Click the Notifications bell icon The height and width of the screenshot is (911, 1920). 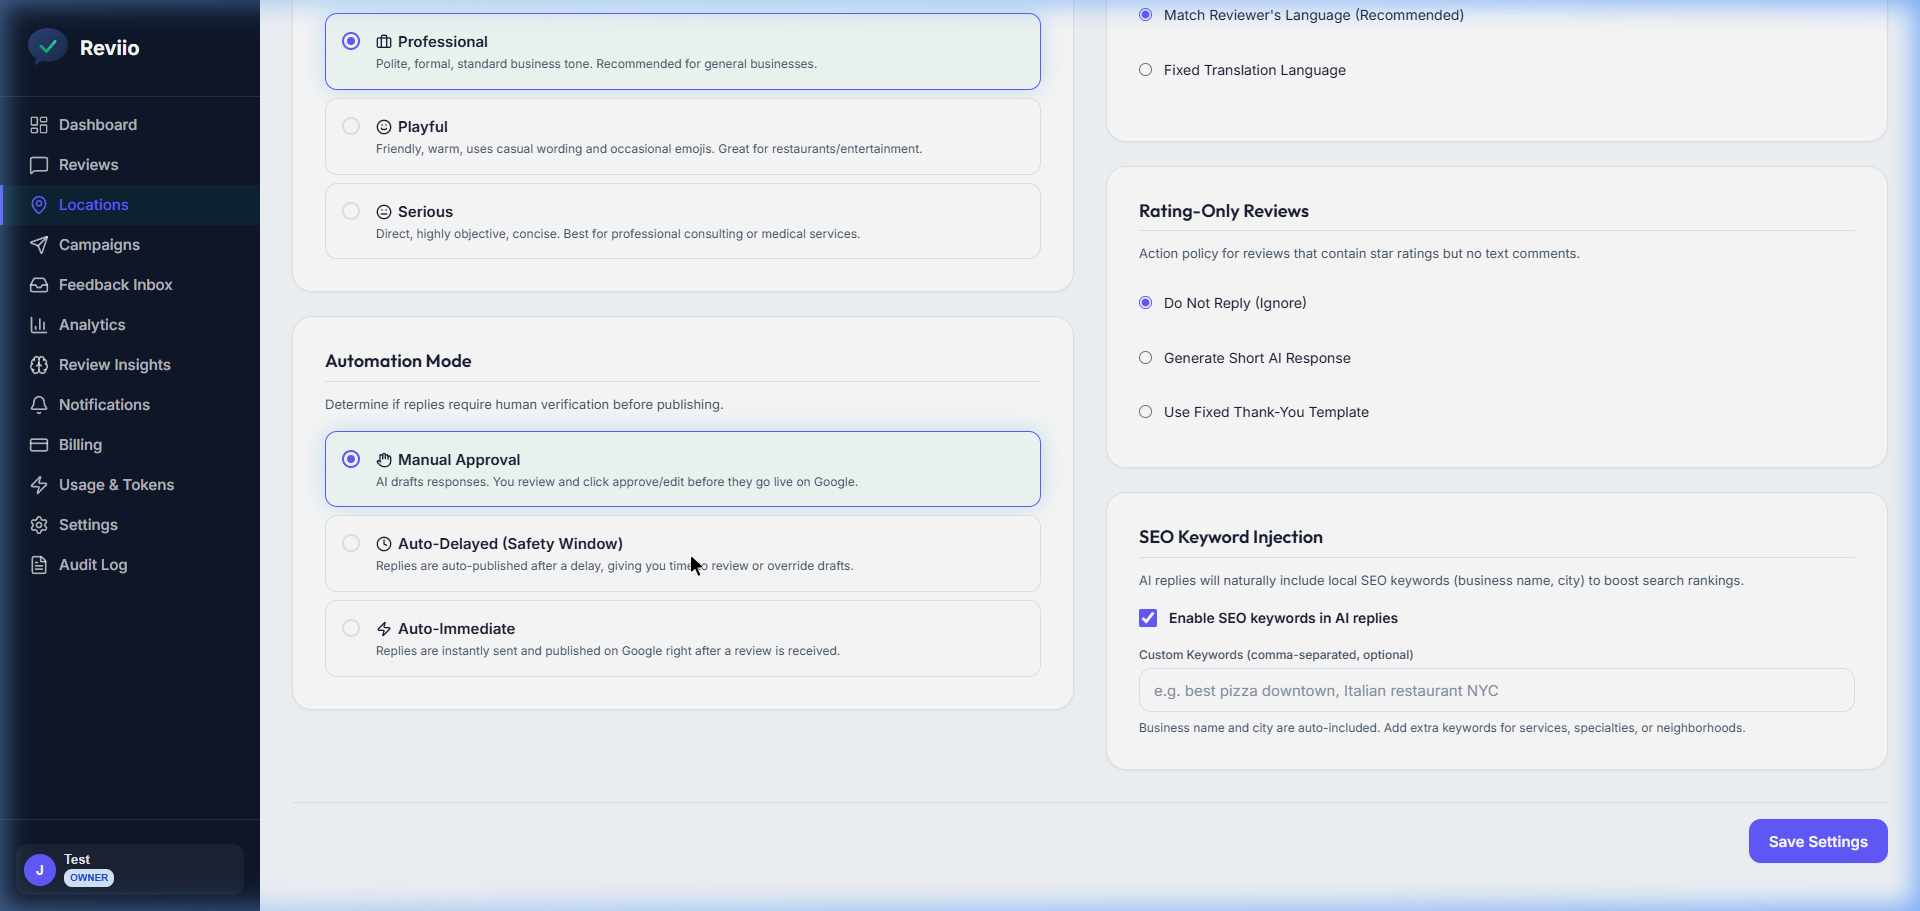coord(39,405)
